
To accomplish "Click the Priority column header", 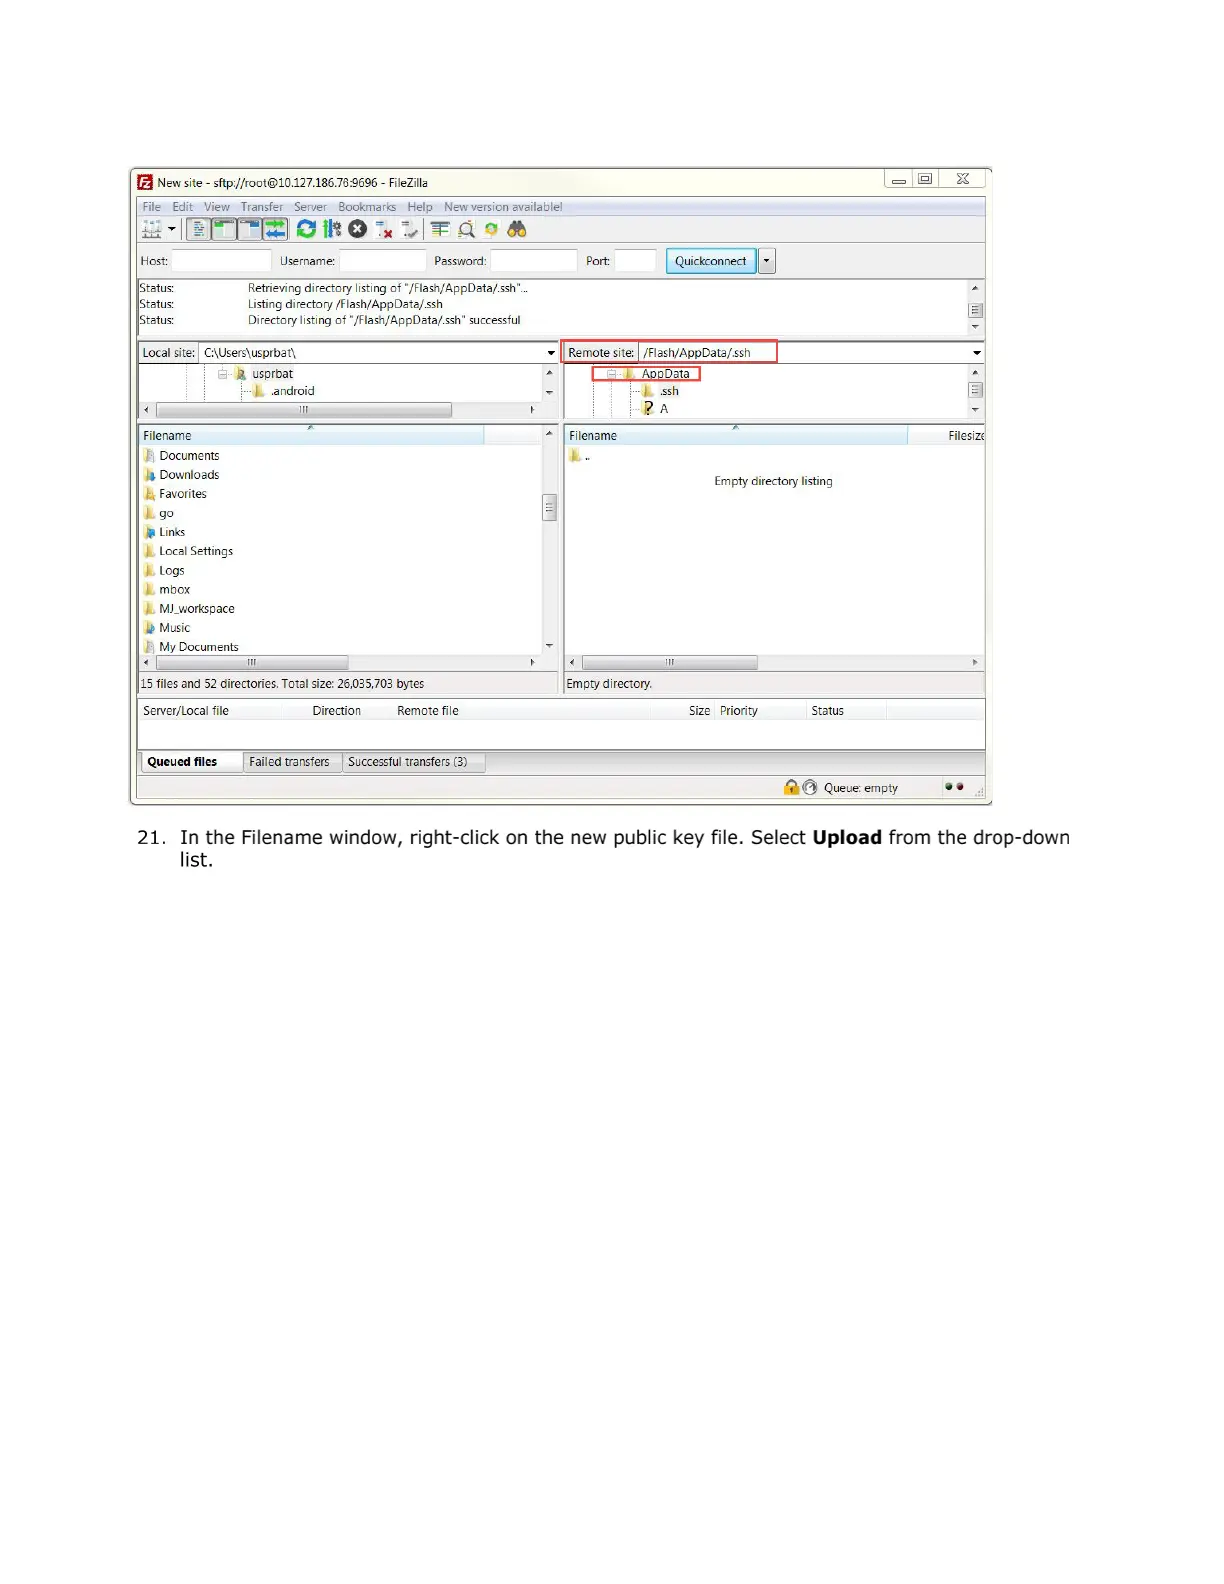I will click(x=760, y=711).
